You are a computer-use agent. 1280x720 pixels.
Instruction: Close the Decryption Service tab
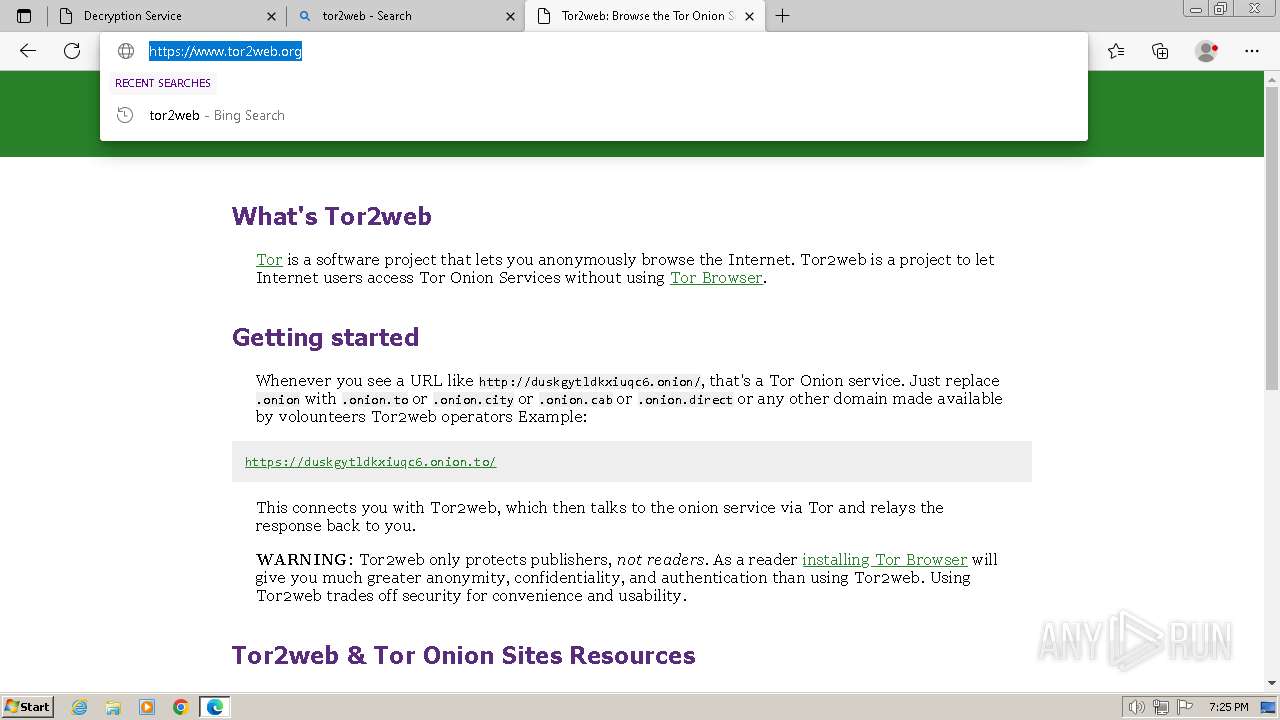(271, 16)
